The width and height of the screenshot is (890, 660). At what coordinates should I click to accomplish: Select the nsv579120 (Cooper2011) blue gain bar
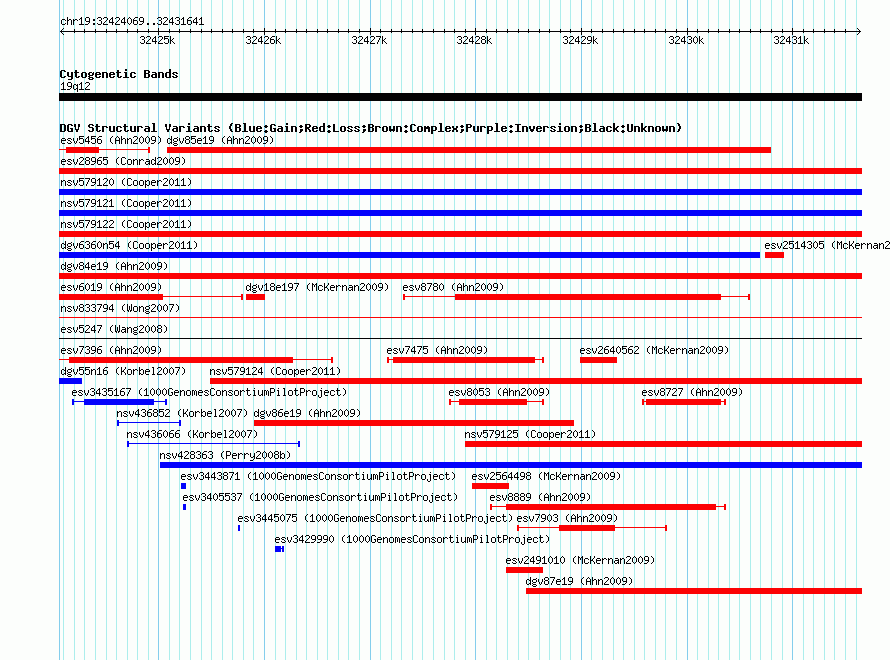click(x=460, y=192)
